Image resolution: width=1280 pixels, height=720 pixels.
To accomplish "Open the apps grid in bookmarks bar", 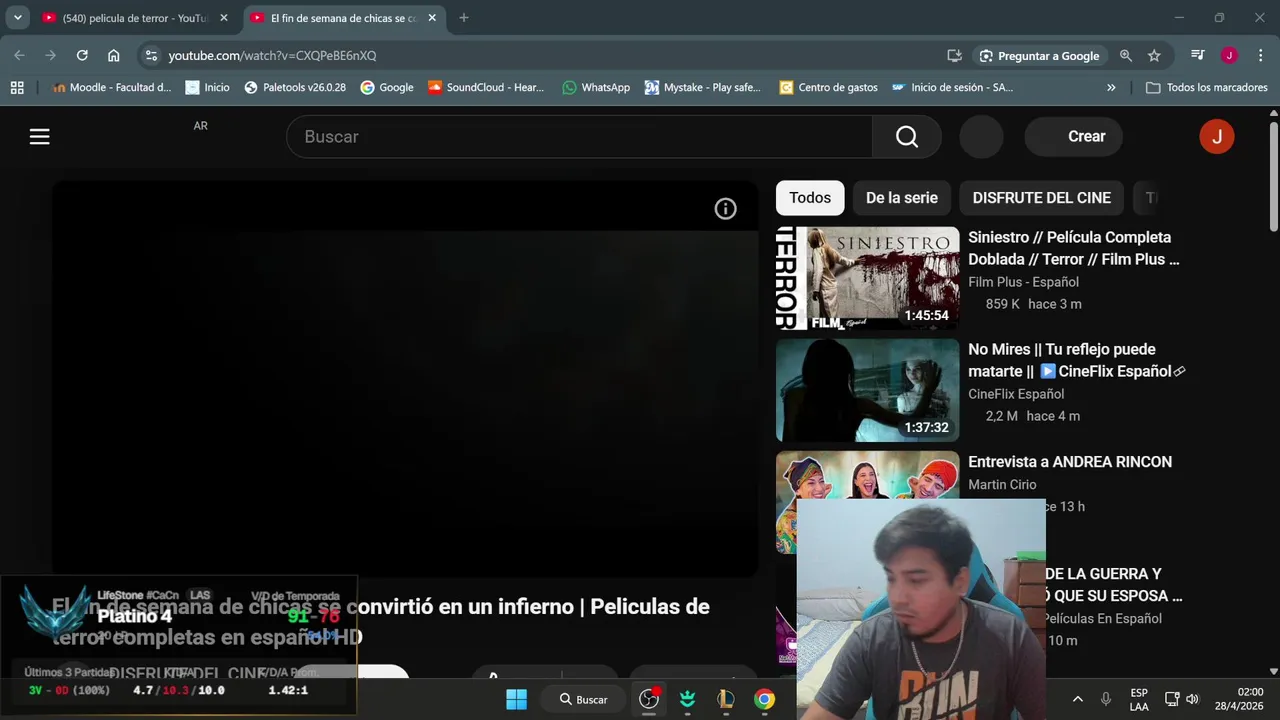I will click(17, 88).
